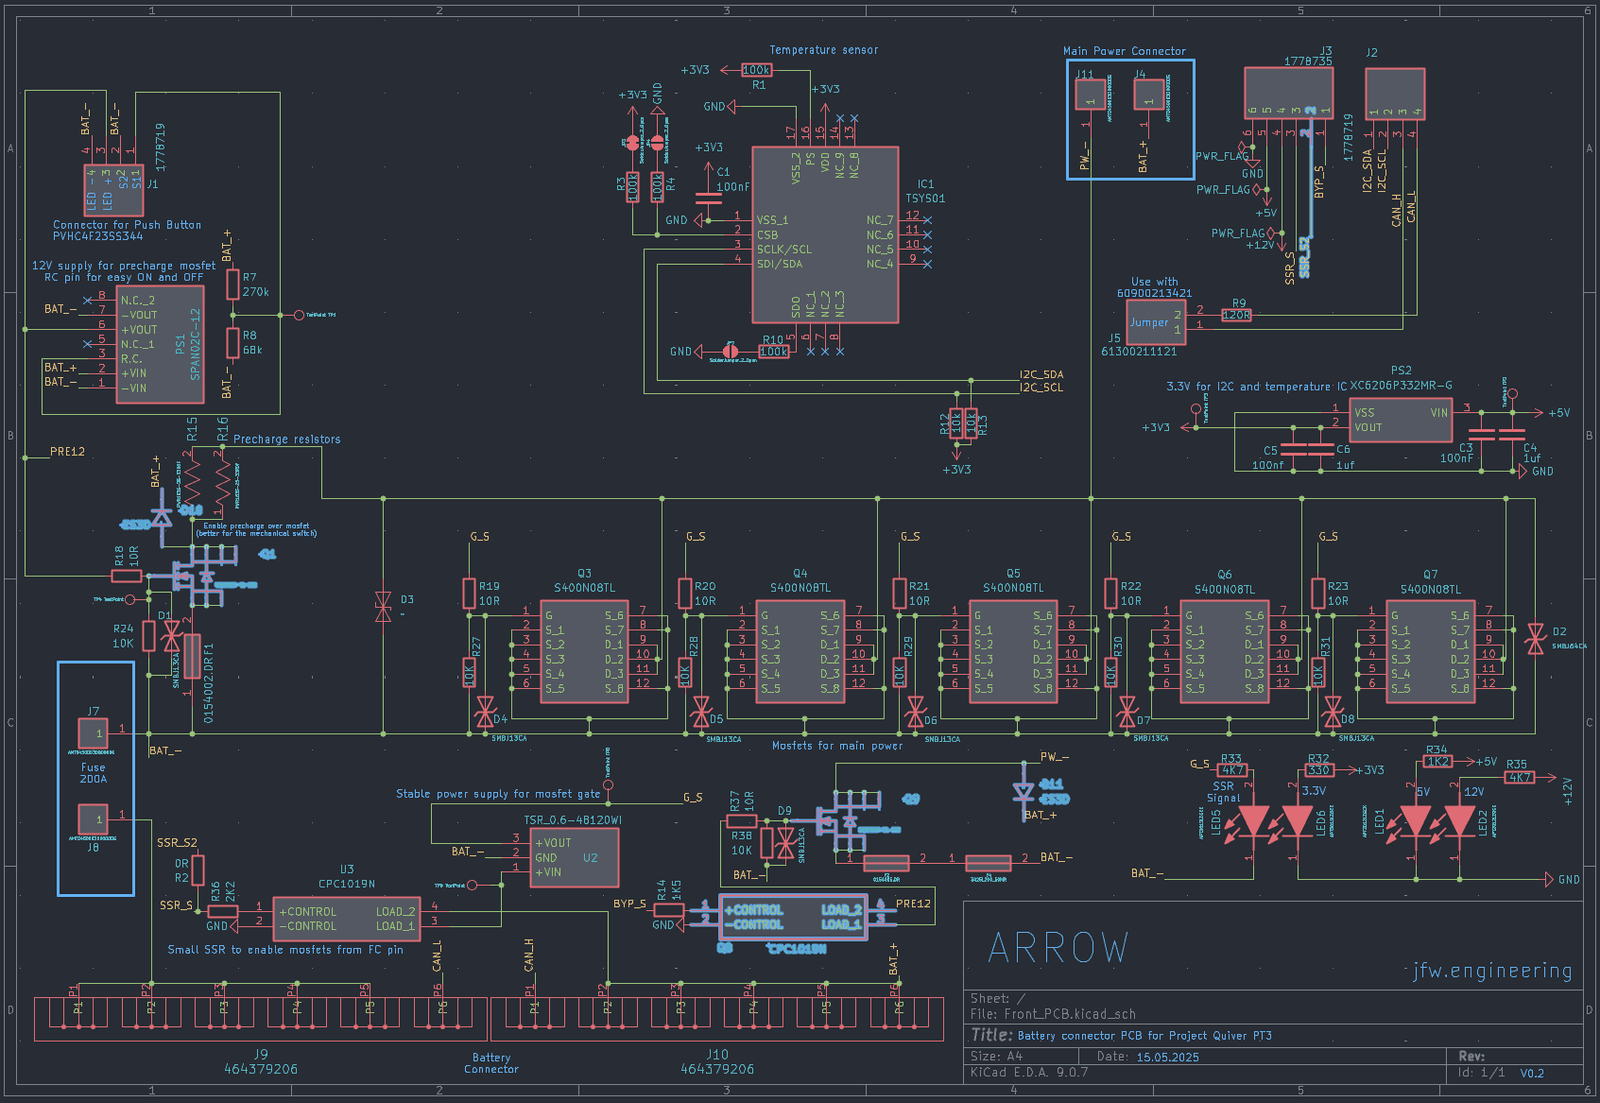Select MOSFET Q5 S400N08TL symbol

tap(1013, 652)
